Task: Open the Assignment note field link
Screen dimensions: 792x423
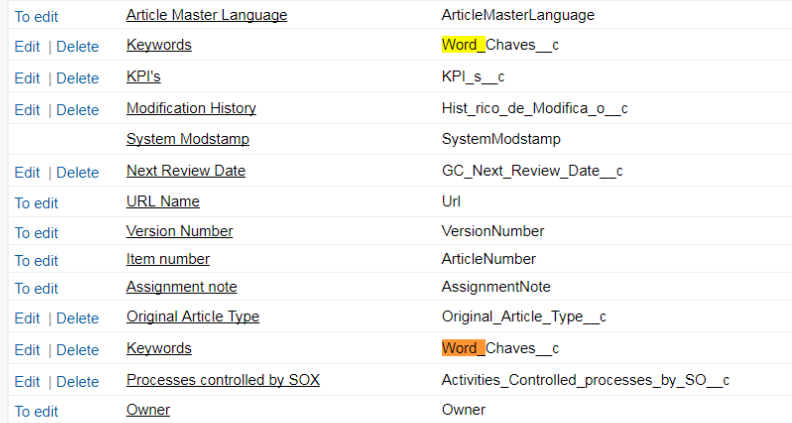Action: pyautogui.click(x=181, y=287)
